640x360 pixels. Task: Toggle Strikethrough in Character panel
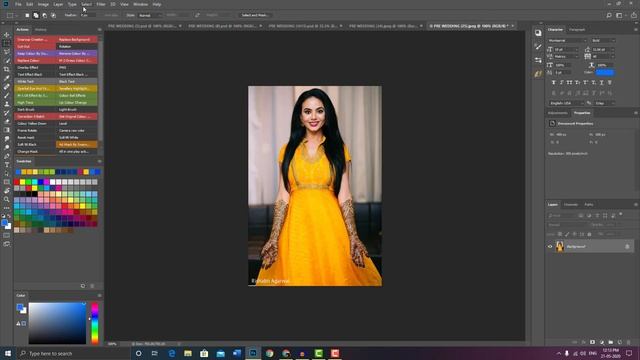[x=610, y=82]
